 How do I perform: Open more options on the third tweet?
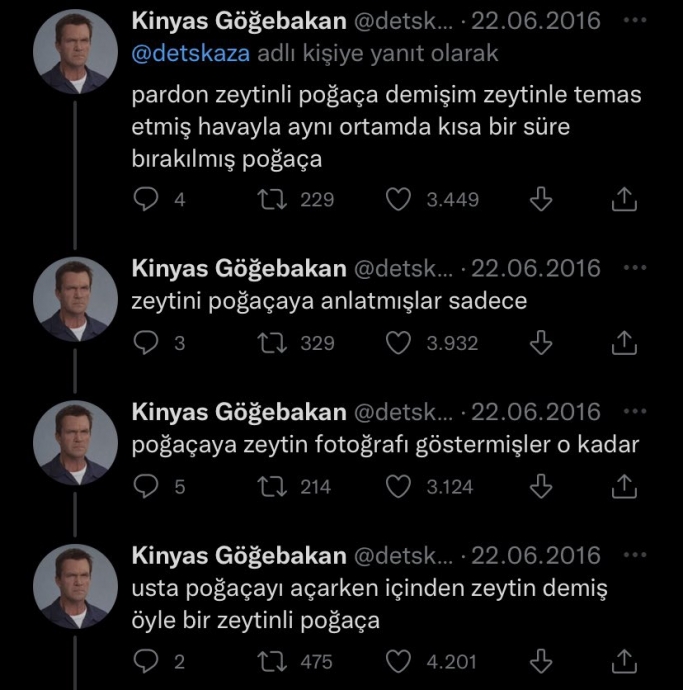634,412
